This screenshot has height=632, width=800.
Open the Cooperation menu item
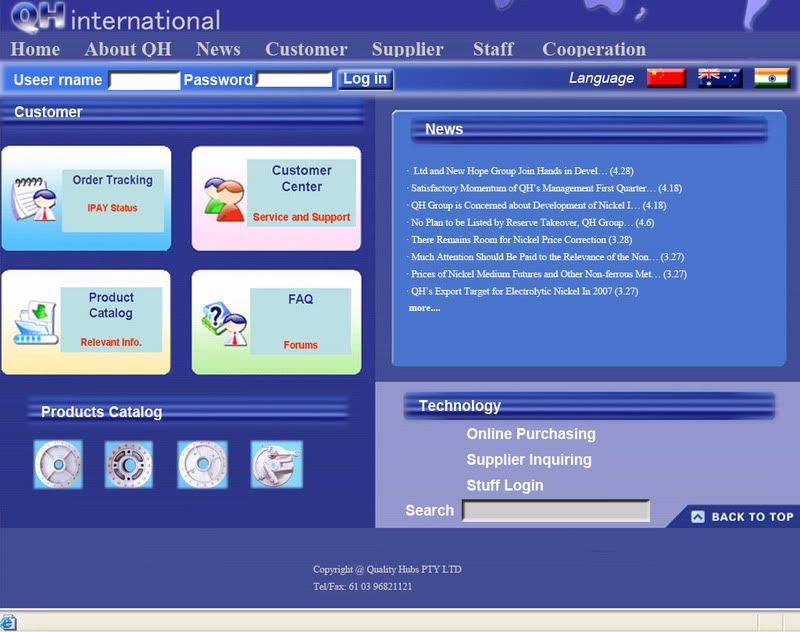(593, 49)
